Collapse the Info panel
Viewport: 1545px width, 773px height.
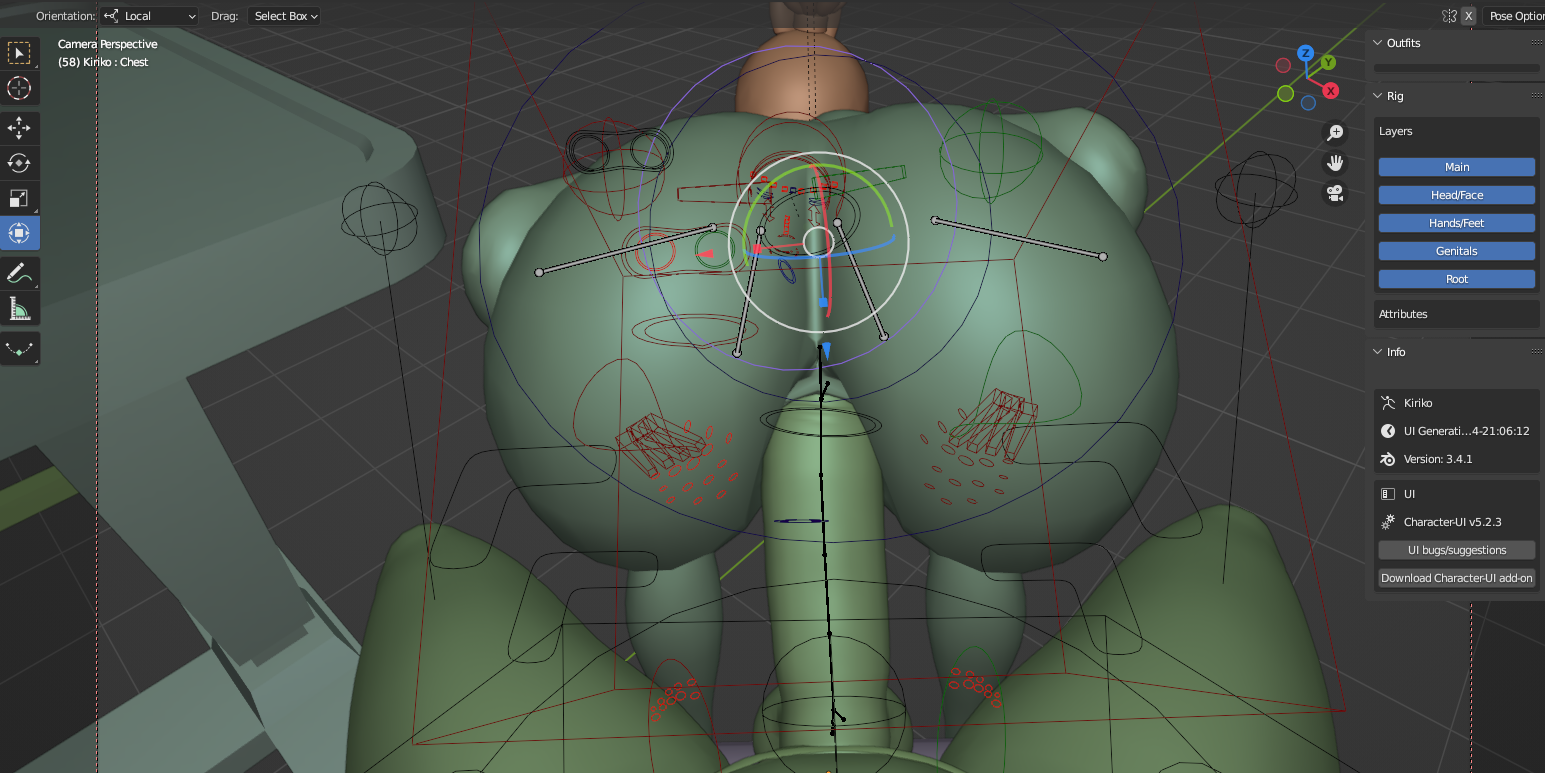click(1378, 352)
